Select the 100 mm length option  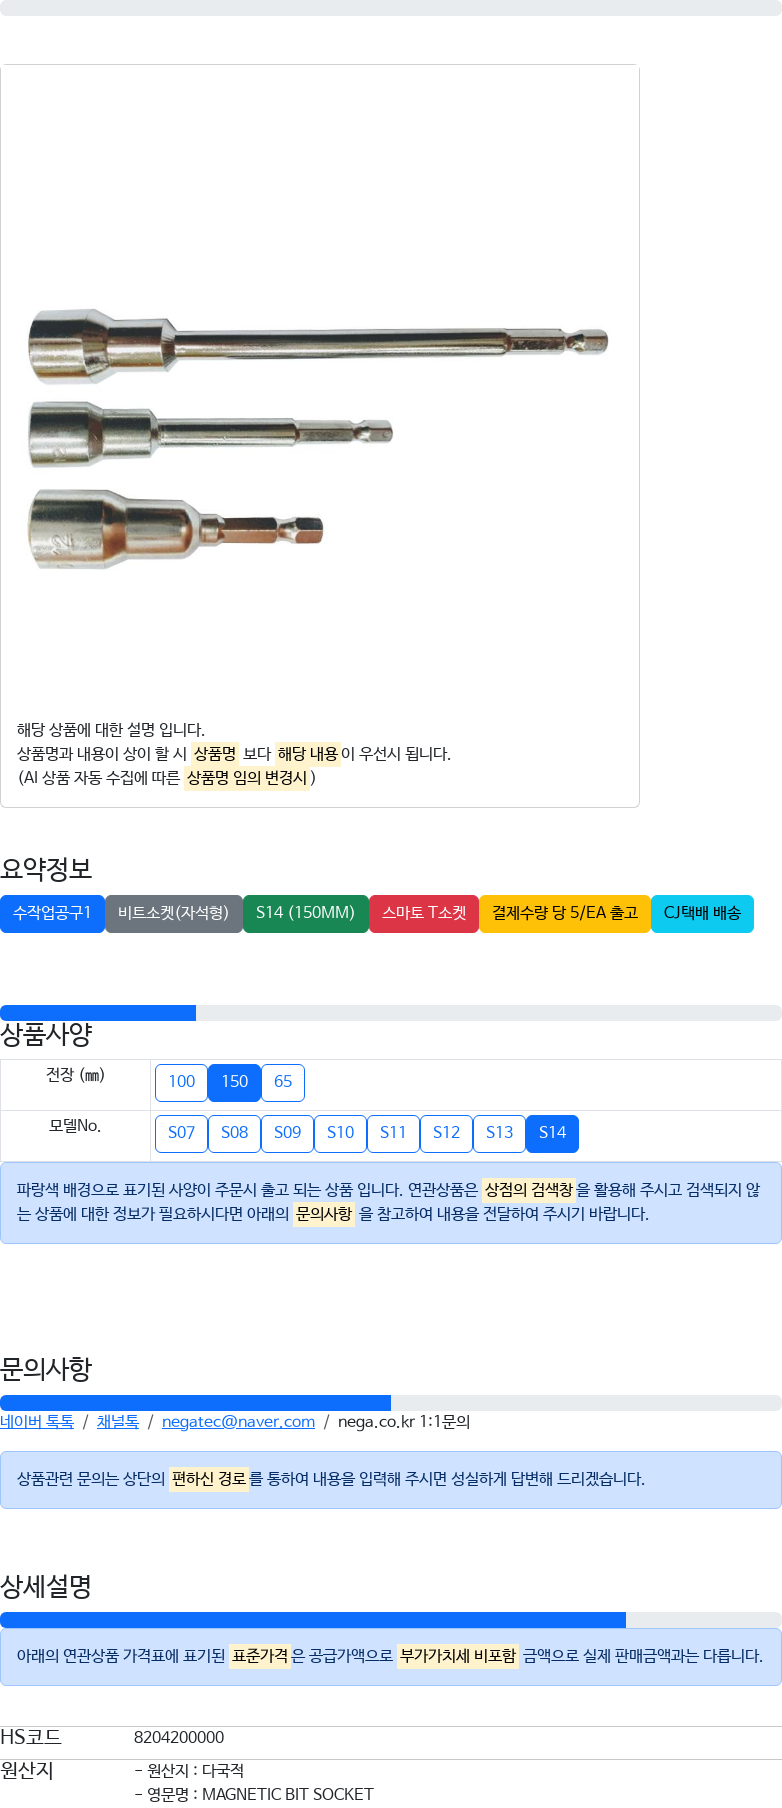pyautogui.click(x=181, y=1082)
